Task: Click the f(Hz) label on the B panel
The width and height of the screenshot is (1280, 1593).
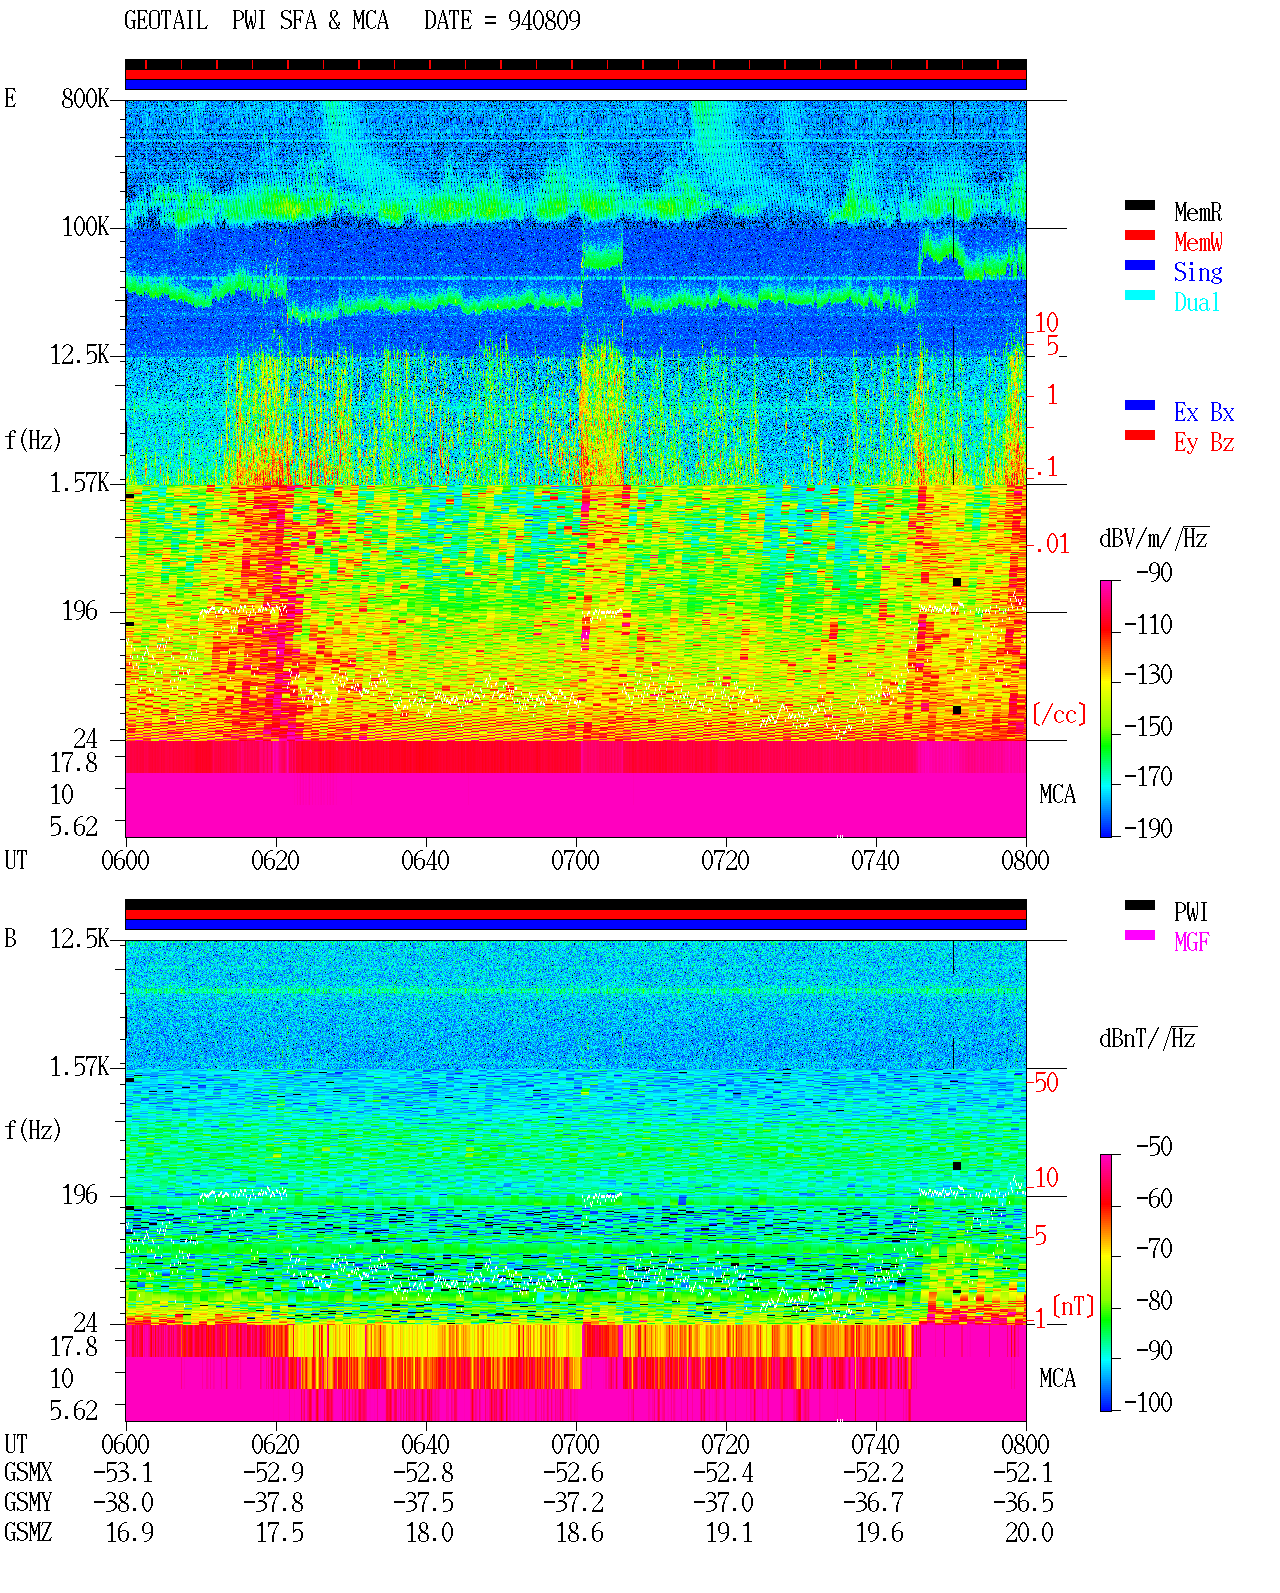Action: tap(32, 1130)
